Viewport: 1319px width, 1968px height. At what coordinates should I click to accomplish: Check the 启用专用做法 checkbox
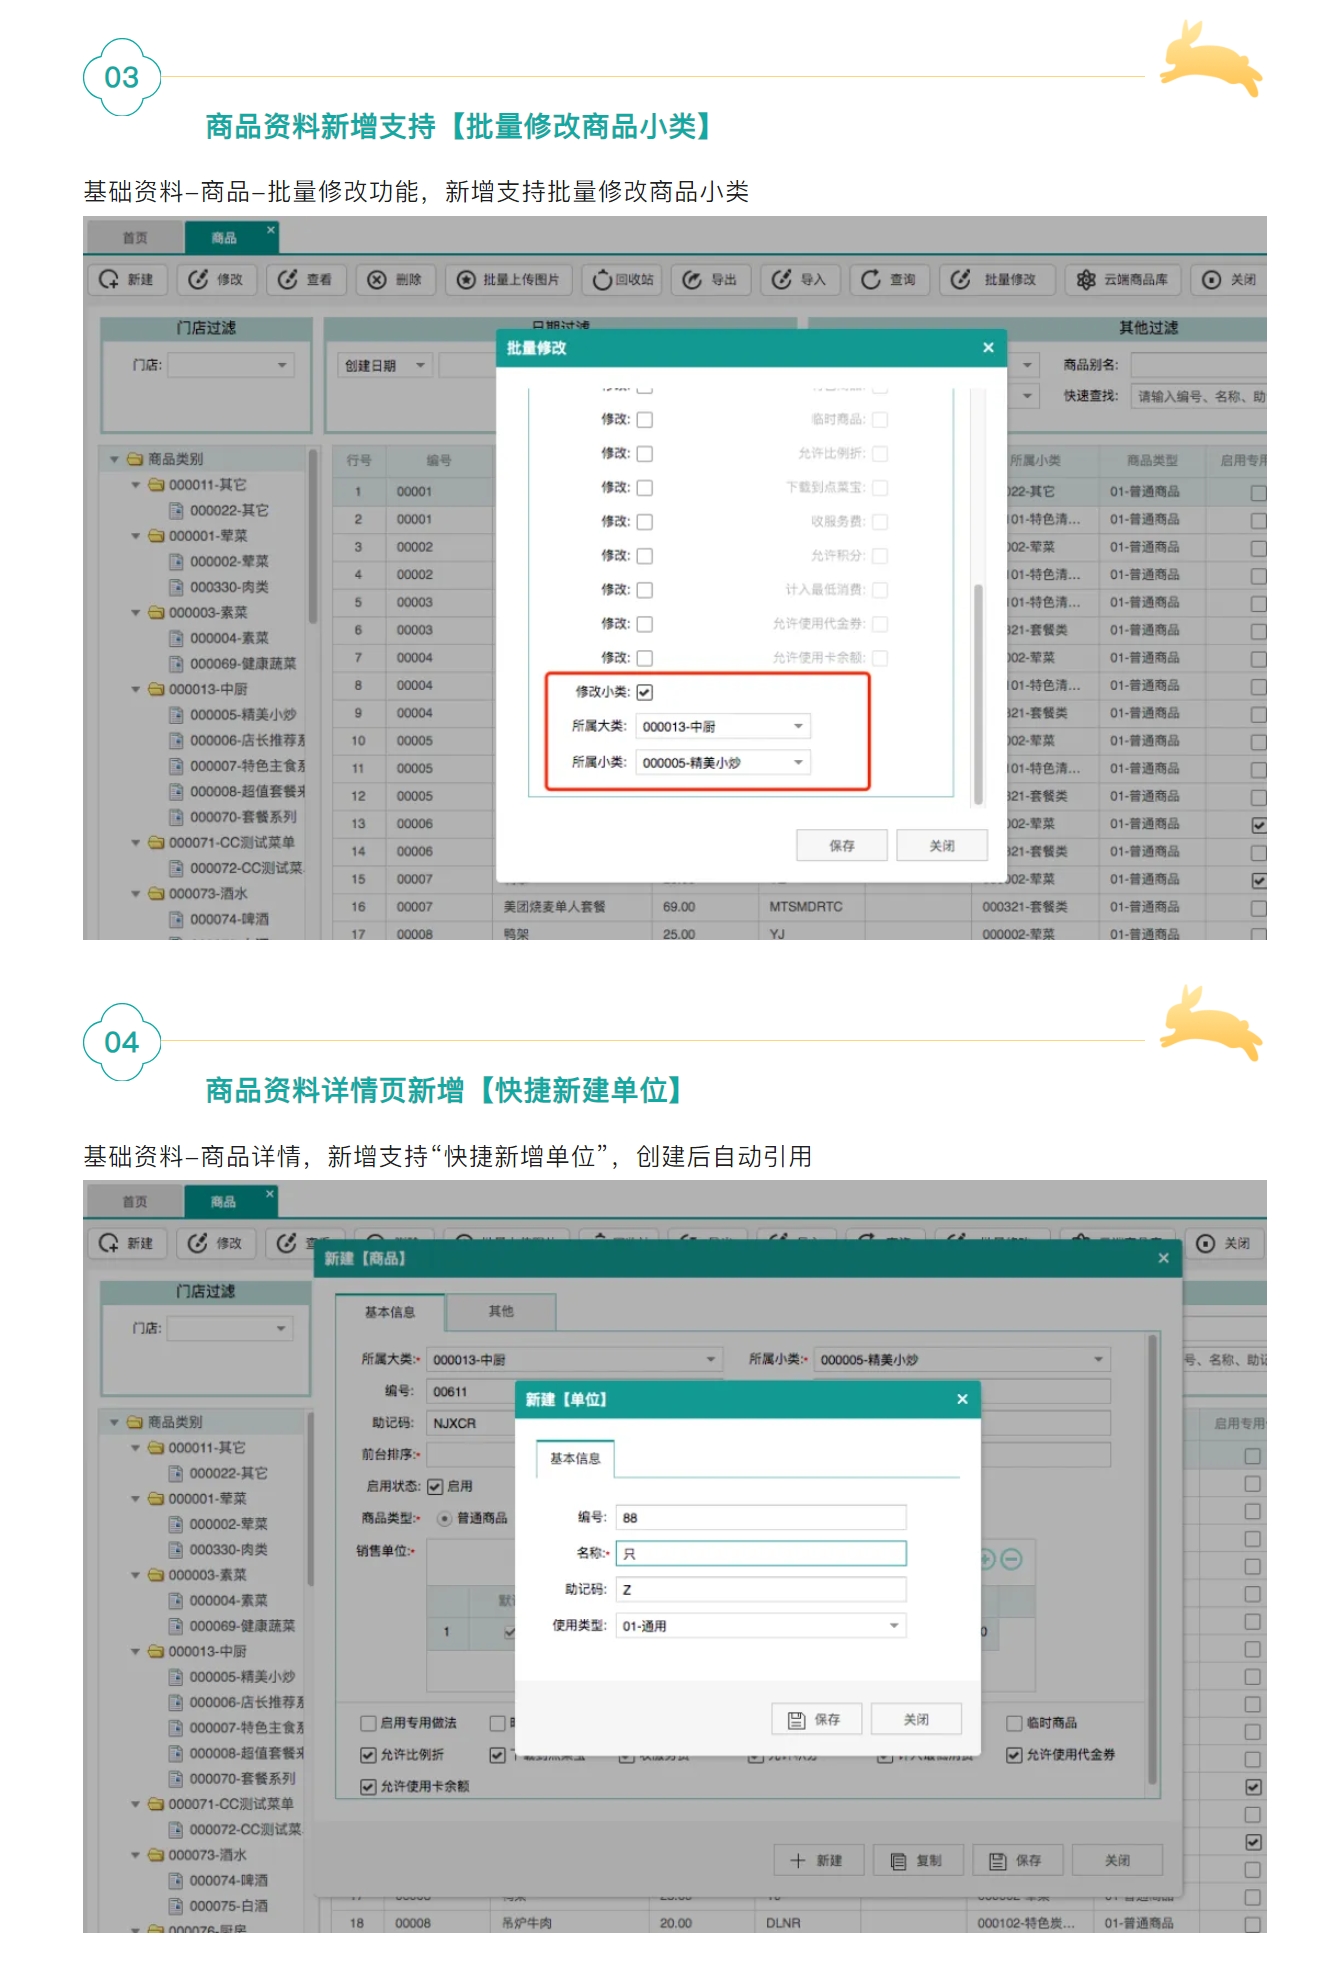point(368,1723)
